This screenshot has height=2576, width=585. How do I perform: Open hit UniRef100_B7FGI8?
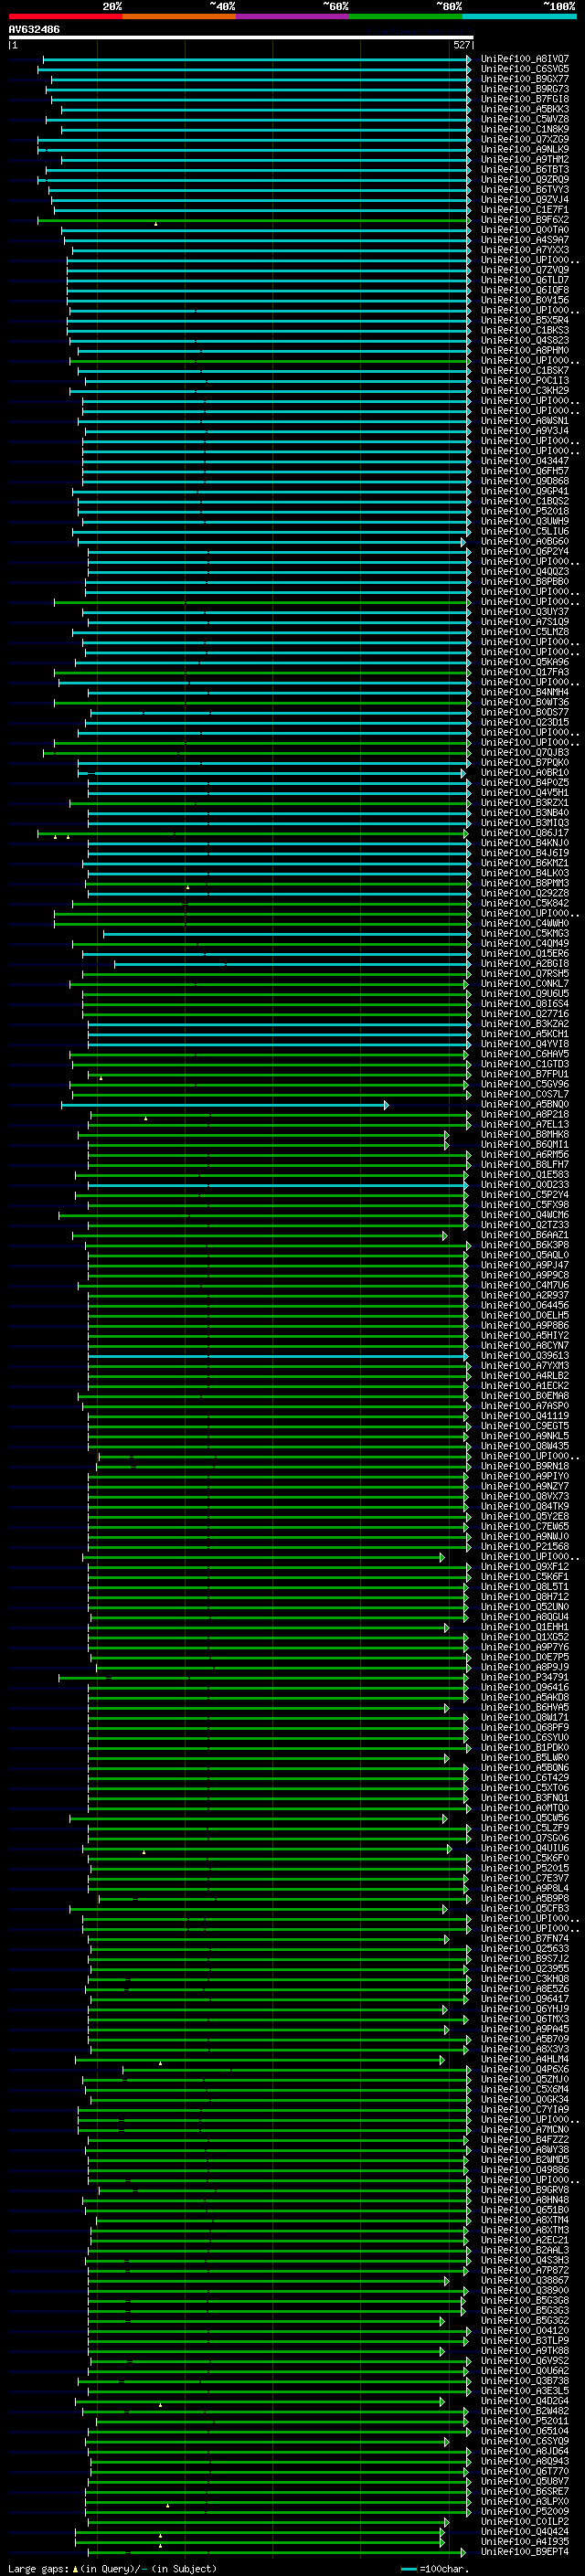click(x=524, y=99)
